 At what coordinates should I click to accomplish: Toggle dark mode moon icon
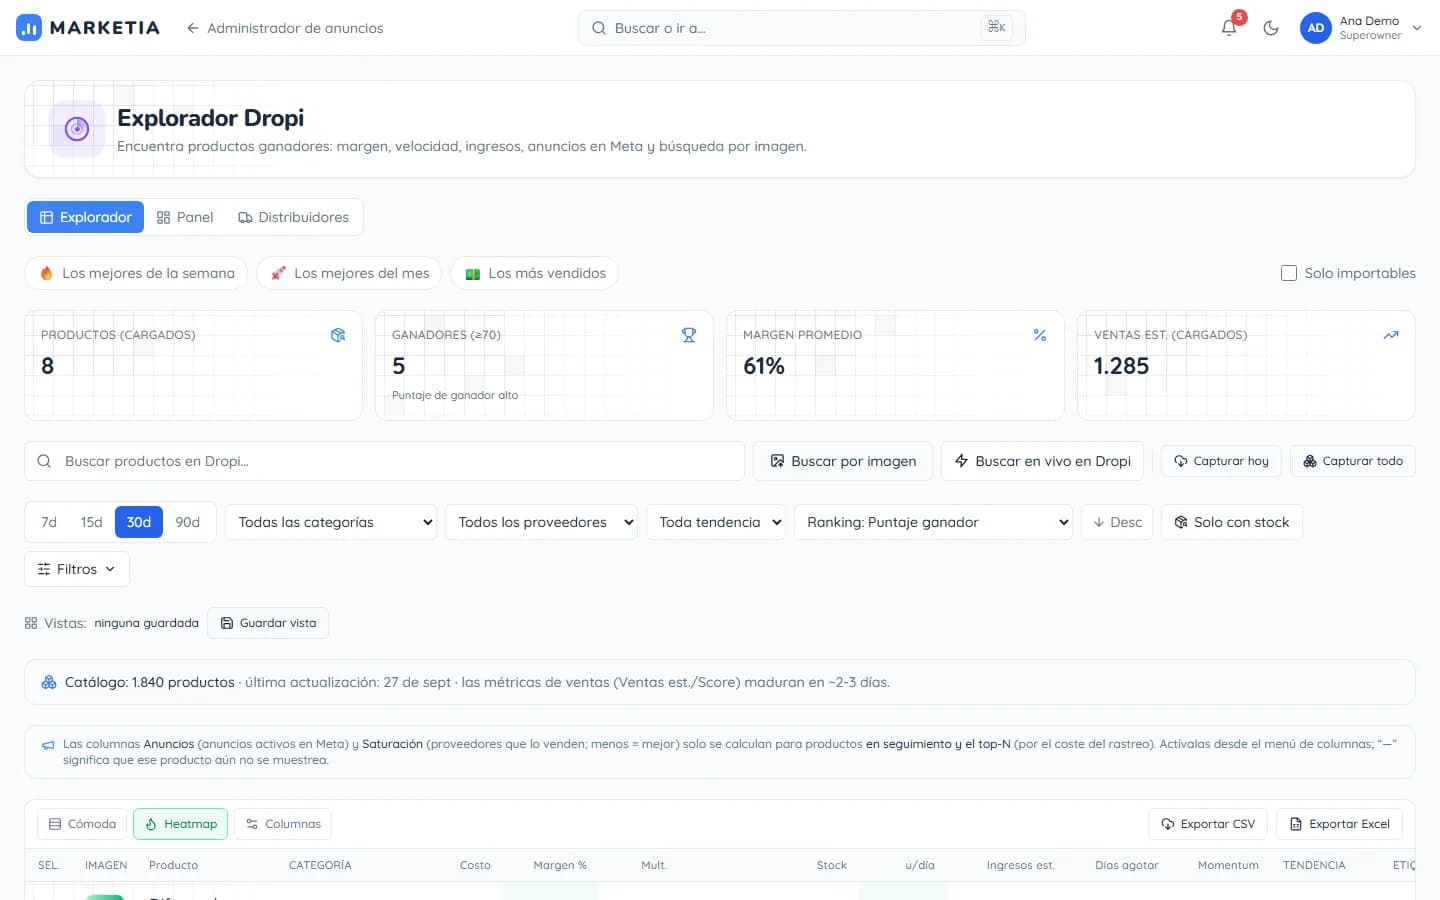click(1271, 28)
